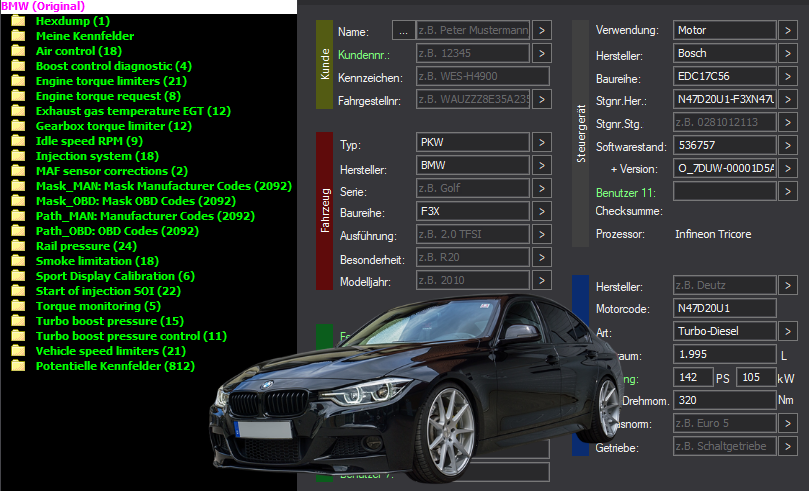Focus the Kennzeichen input field
This screenshot has width=809, height=491.
tap(482, 76)
